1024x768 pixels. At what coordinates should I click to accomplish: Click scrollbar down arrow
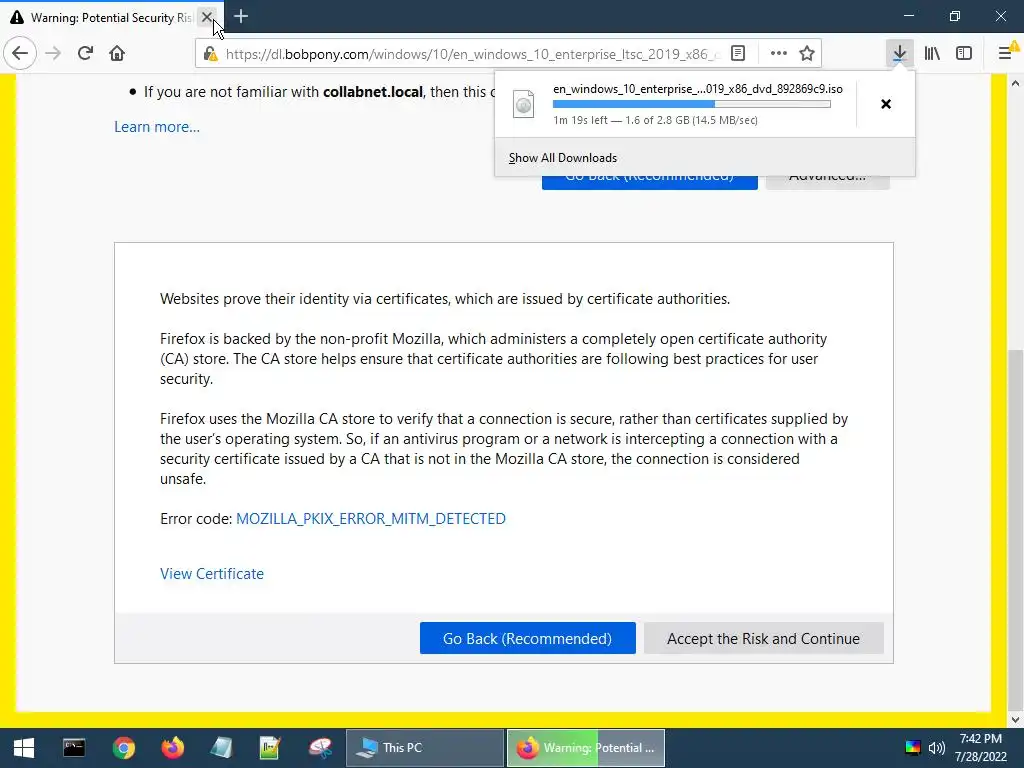[1016, 720]
